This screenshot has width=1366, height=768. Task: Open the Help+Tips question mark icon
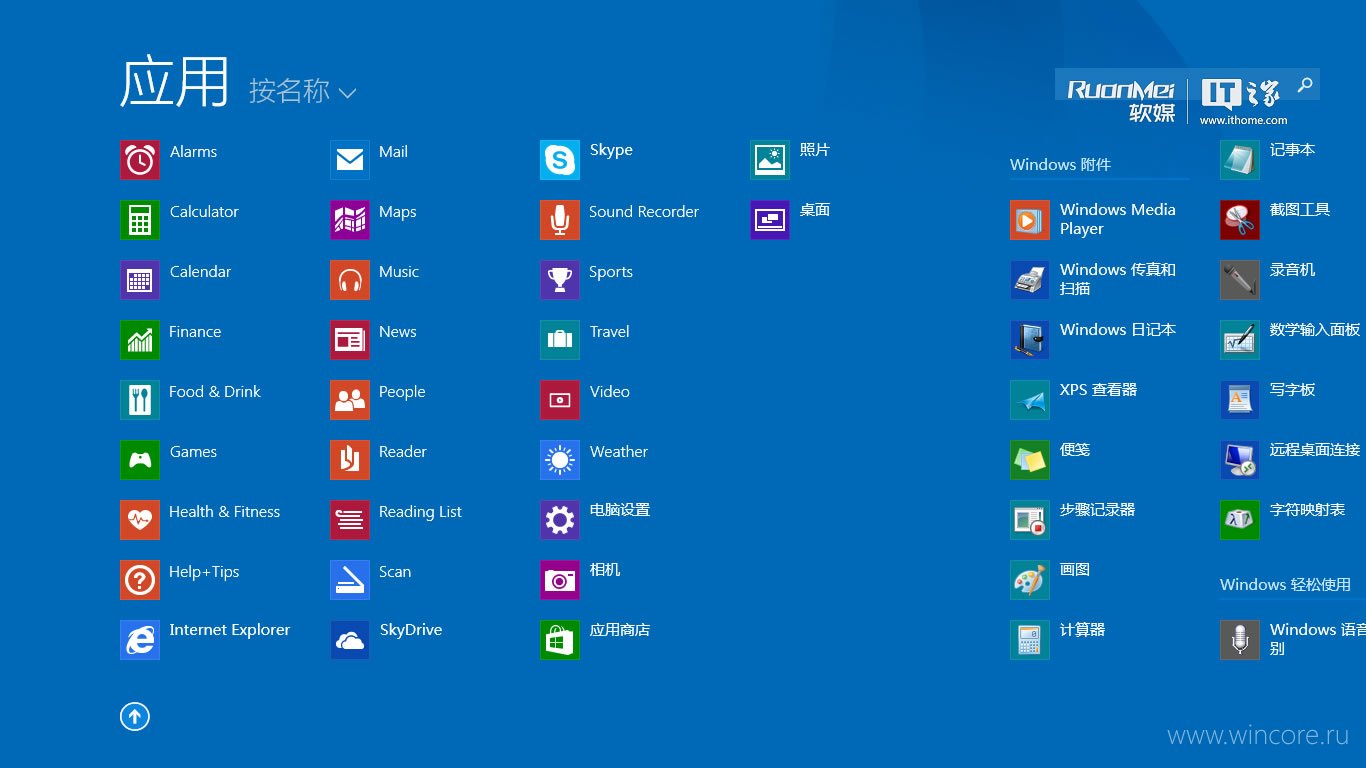[x=140, y=580]
